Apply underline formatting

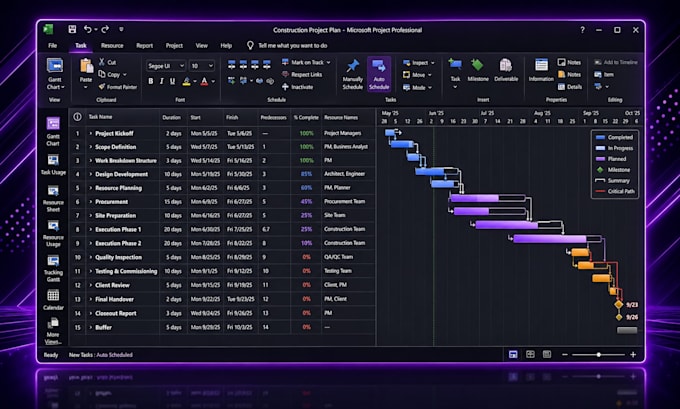click(172, 81)
